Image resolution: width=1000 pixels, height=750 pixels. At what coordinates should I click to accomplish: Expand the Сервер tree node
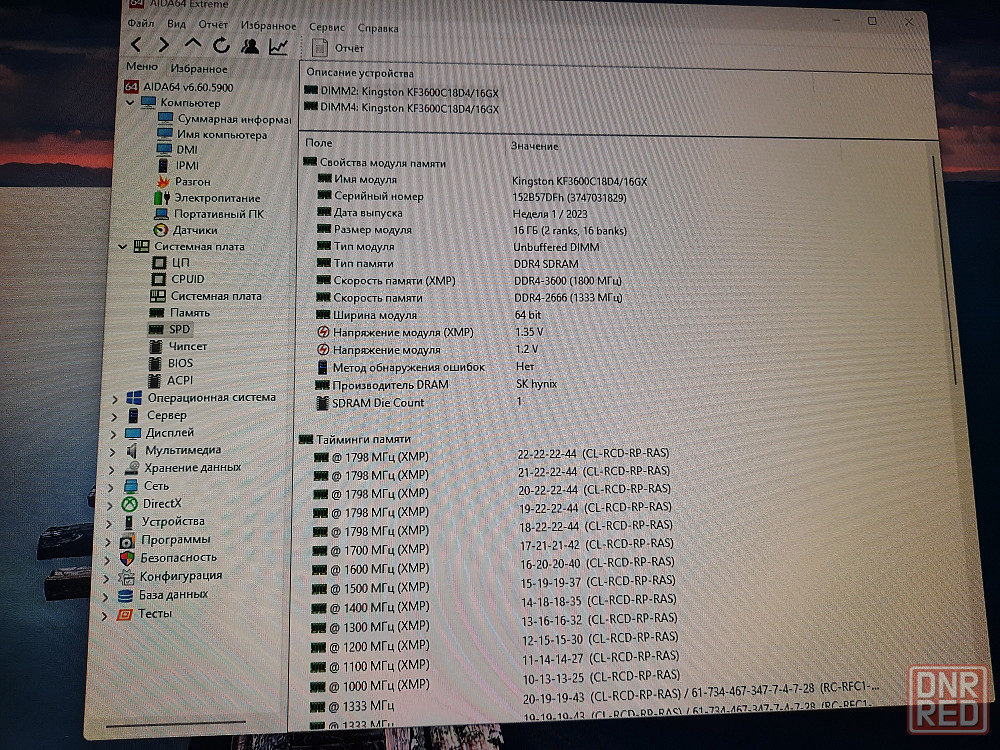pyautogui.click(x=114, y=416)
